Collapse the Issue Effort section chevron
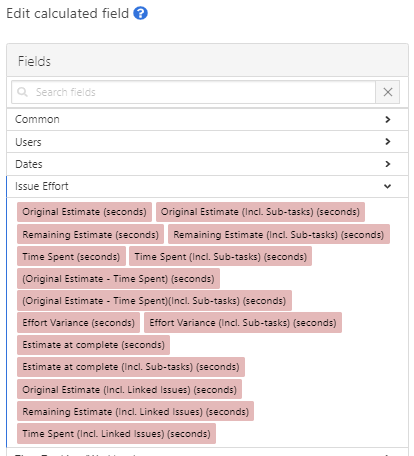This screenshot has height=456, width=414. (x=387, y=186)
